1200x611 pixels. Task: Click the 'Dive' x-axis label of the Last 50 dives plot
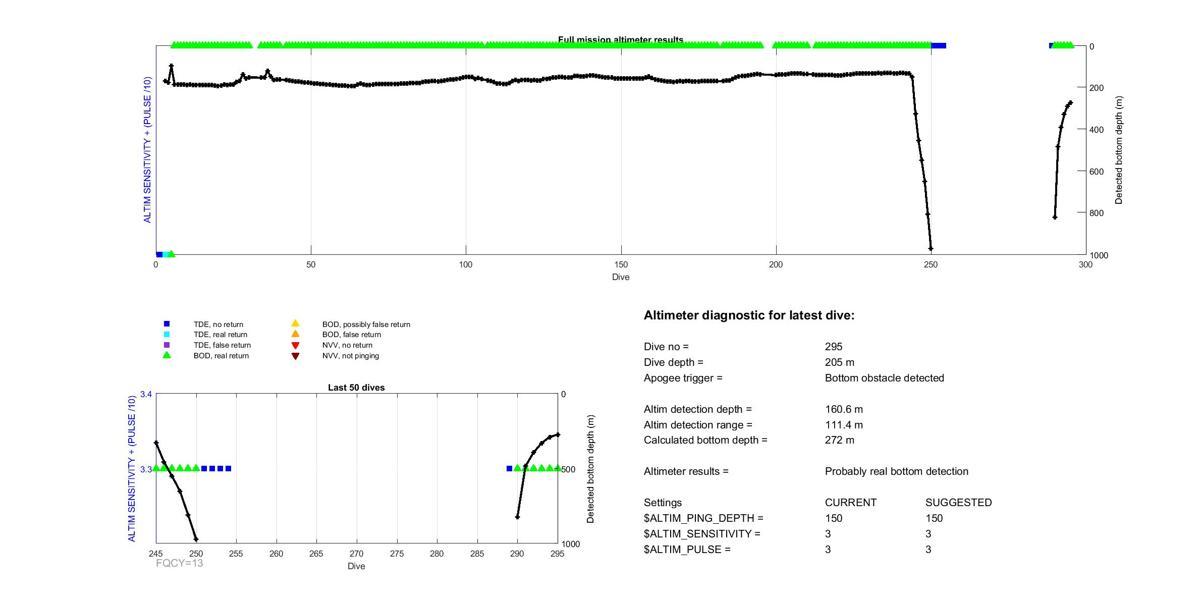tap(356, 566)
